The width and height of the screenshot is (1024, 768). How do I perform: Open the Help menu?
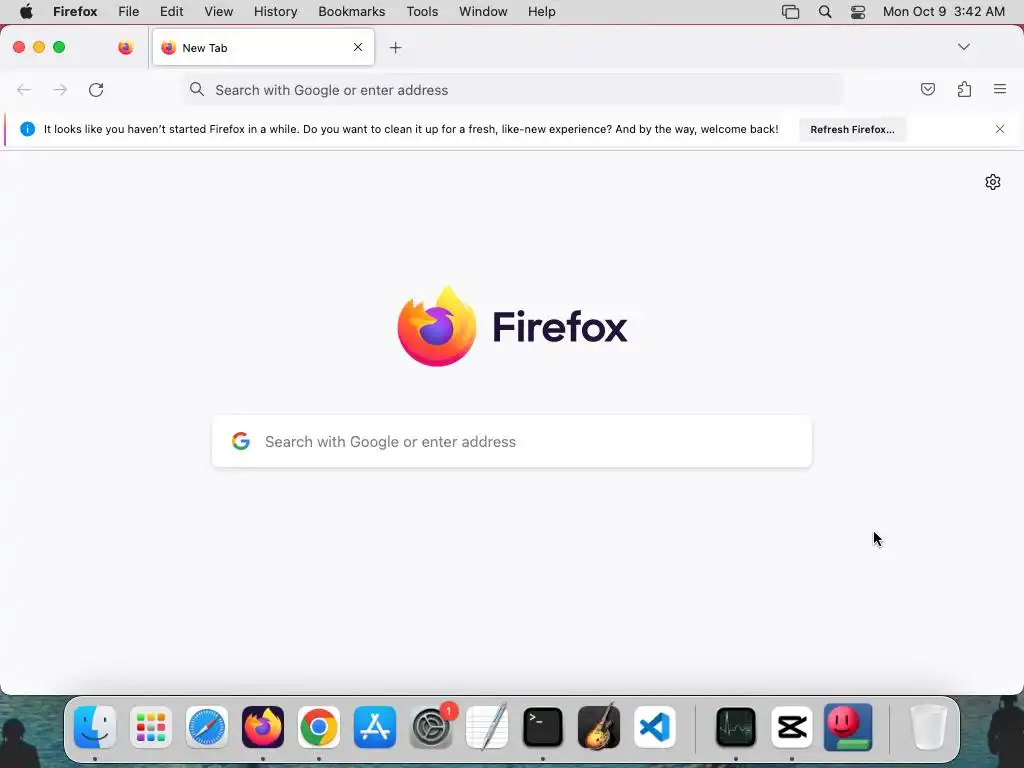pyautogui.click(x=542, y=12)
